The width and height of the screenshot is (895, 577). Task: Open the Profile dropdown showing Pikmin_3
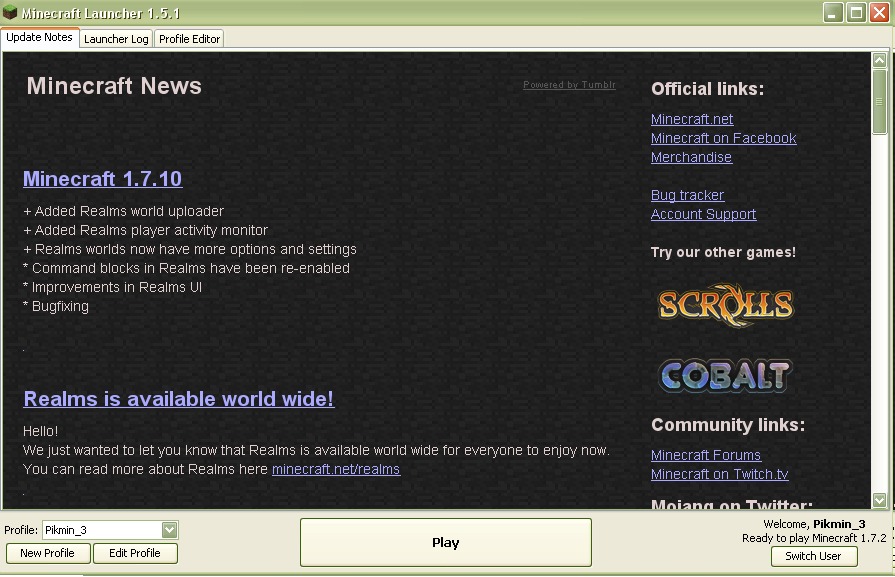coord(110,530)
